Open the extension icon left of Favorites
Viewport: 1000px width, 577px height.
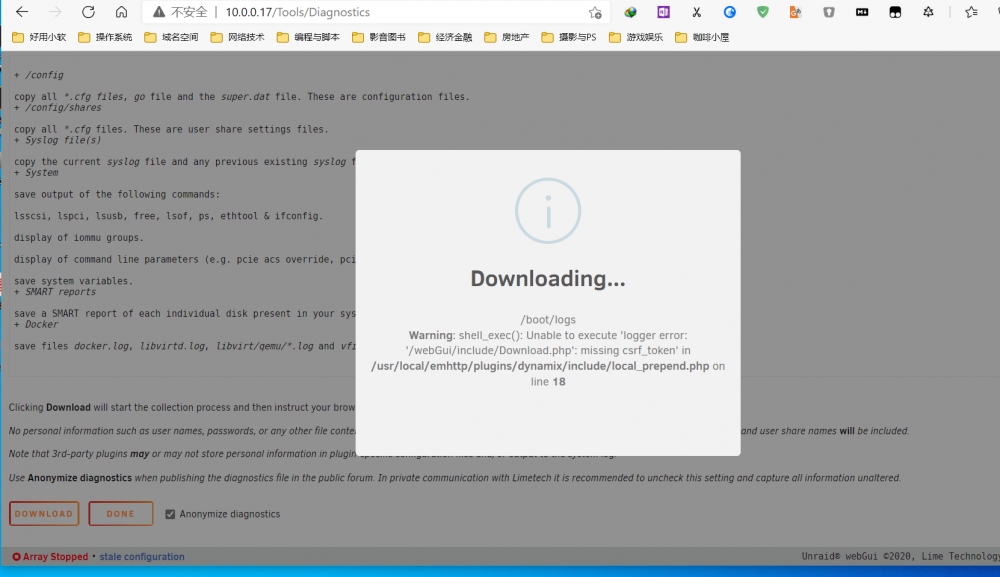(x=928, y=12)
